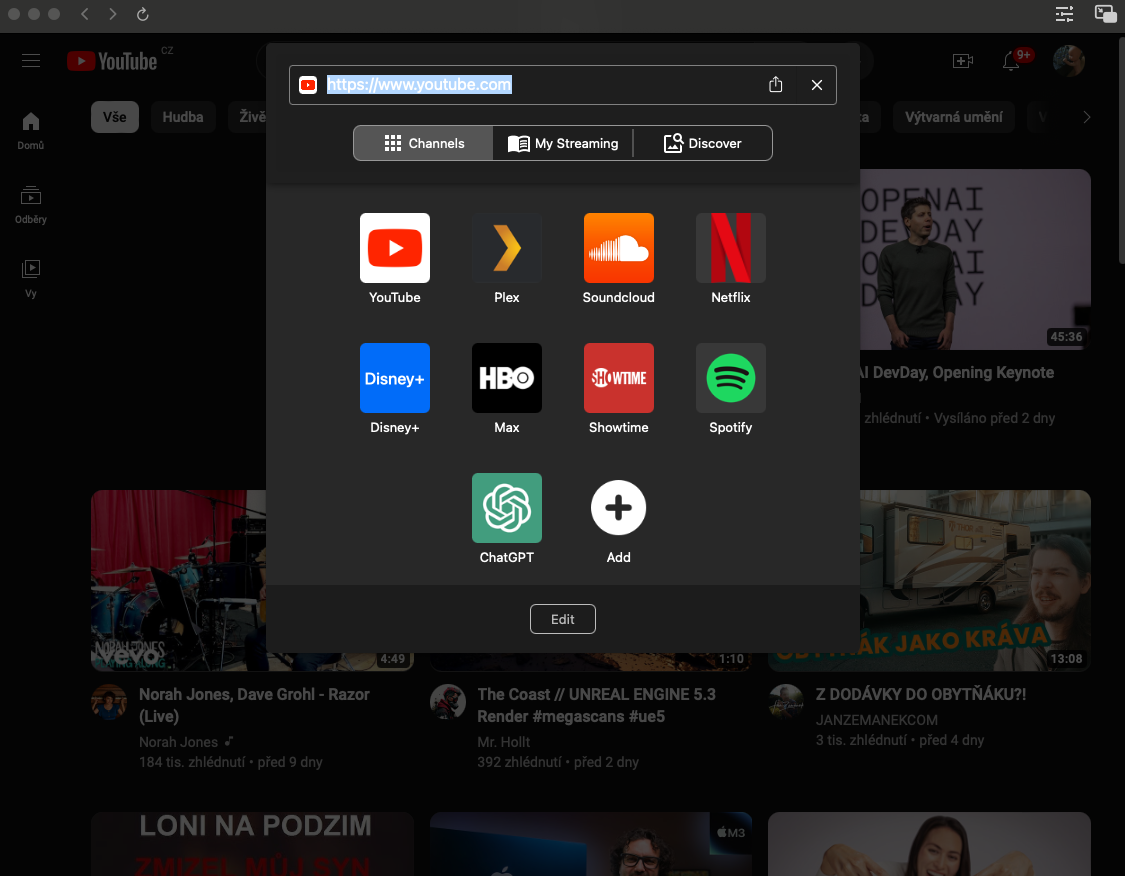The image size is (1125, 876).
Task: Reload the page
Action: (143, 14)
